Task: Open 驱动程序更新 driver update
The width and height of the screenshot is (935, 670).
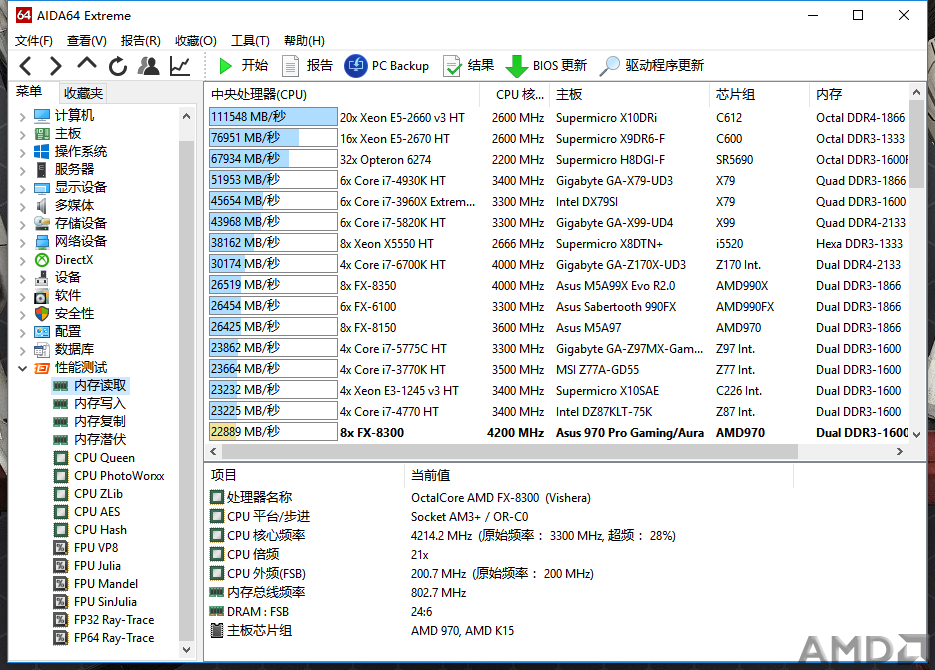Action: point(652,66)
